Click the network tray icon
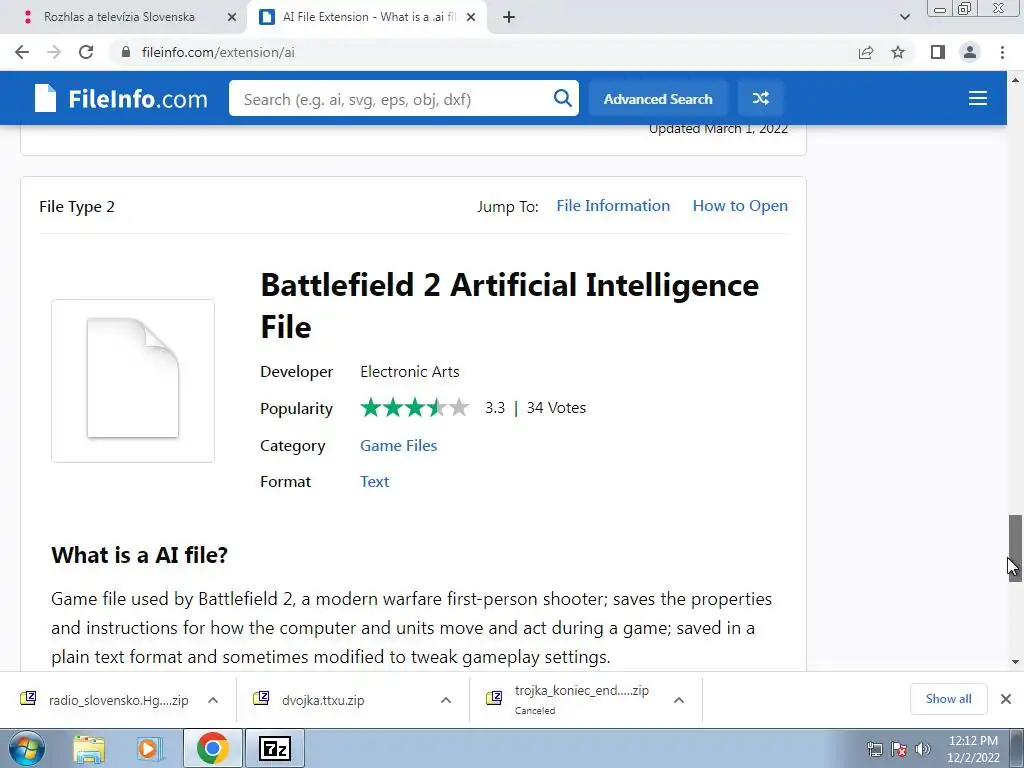Image resolution: width=1024 pixels, height=768 pixels. [874, 748]
